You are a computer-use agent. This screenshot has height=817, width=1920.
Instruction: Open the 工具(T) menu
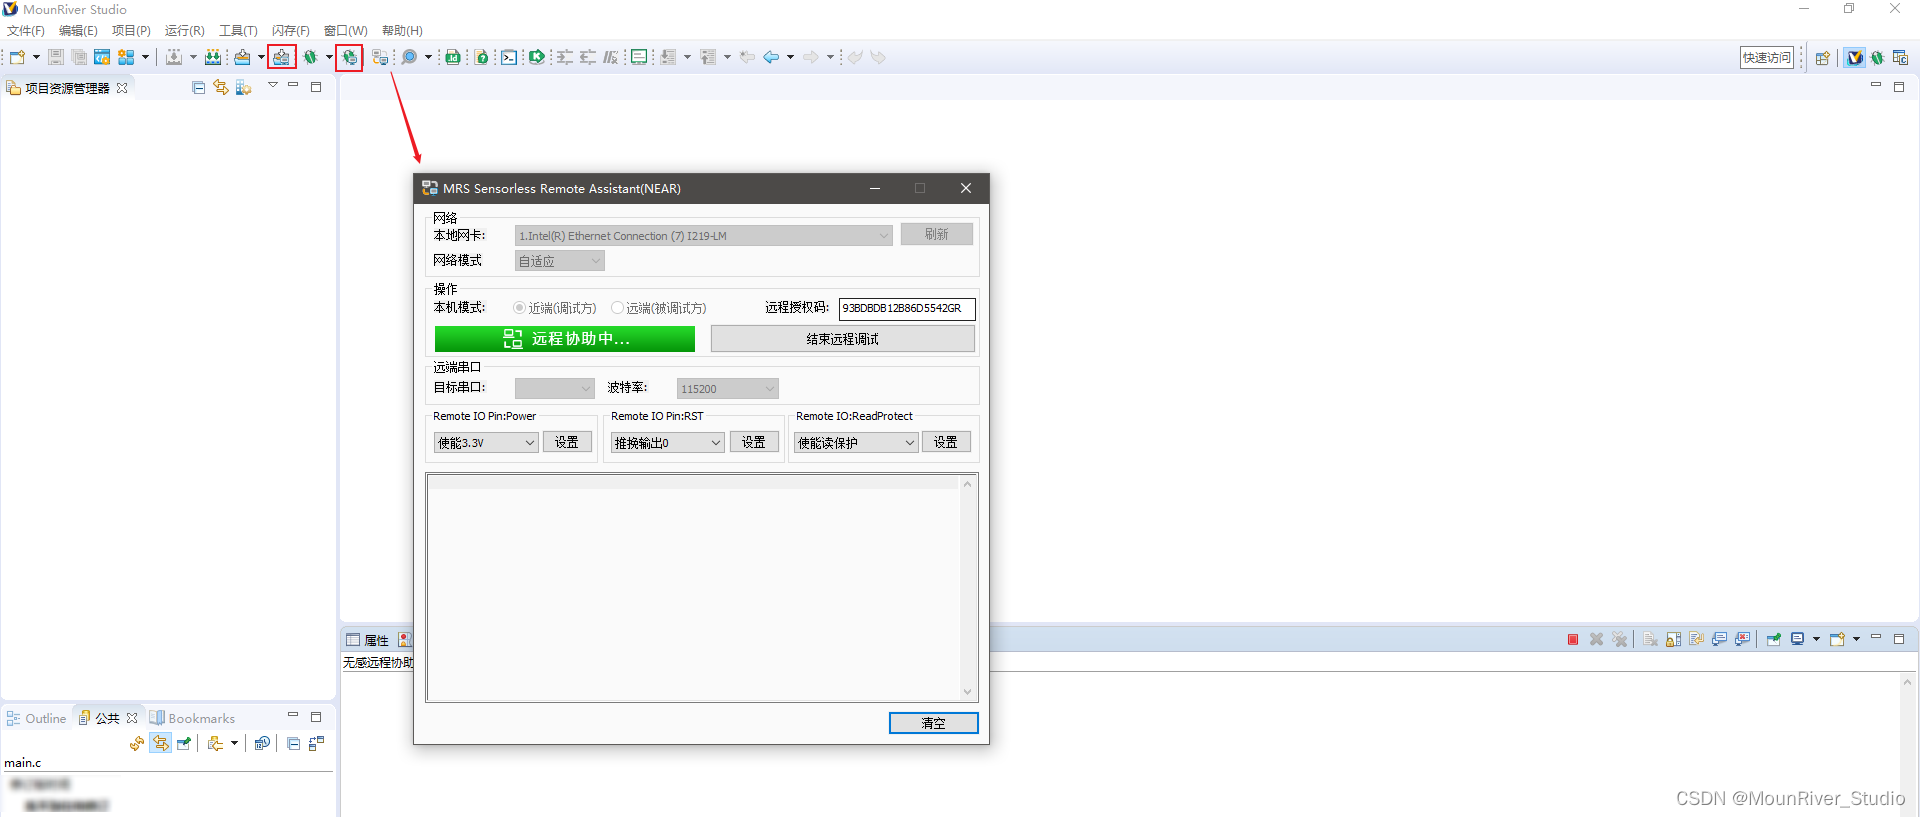pos(238,31)
